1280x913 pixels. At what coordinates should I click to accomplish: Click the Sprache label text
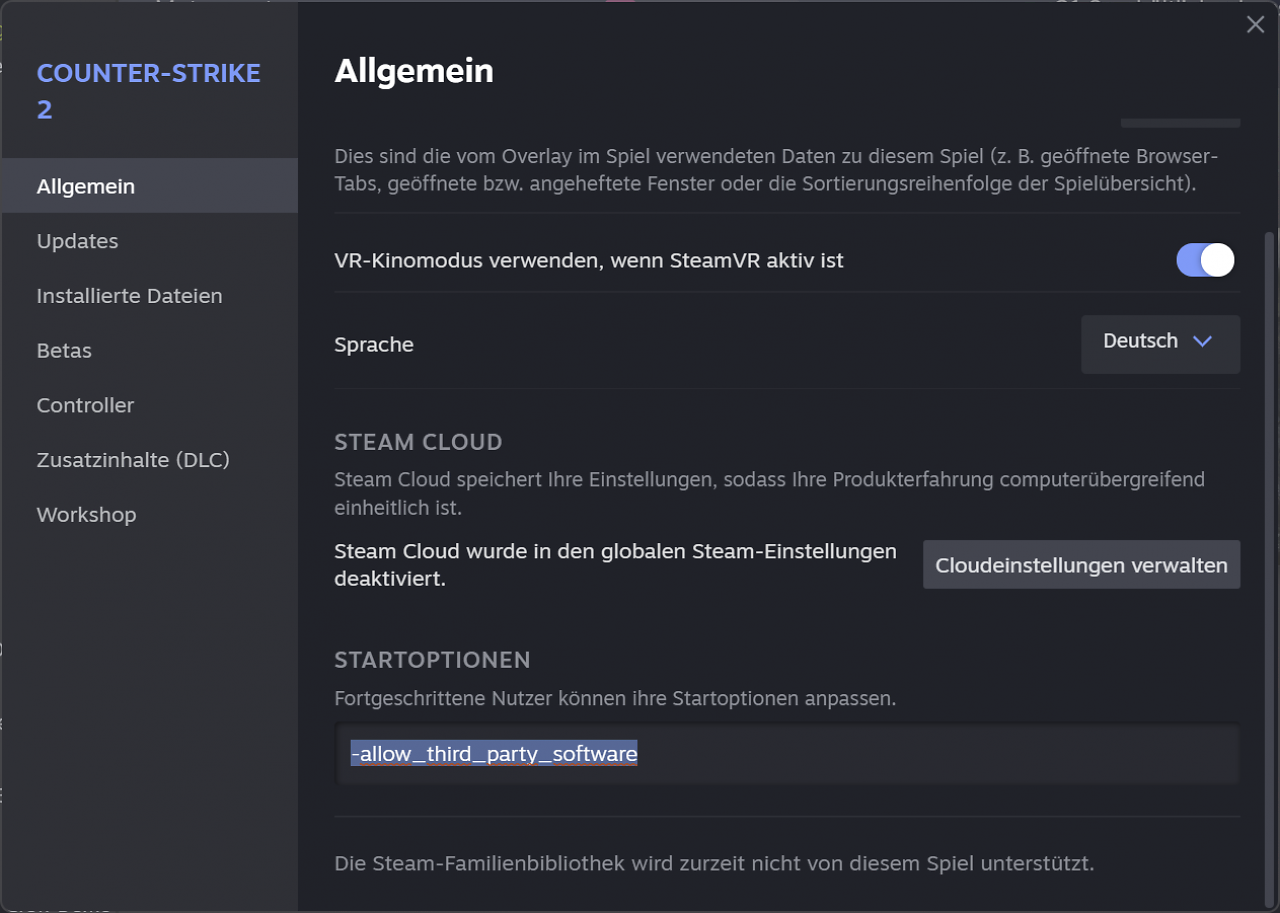click(x=374, y=345)
